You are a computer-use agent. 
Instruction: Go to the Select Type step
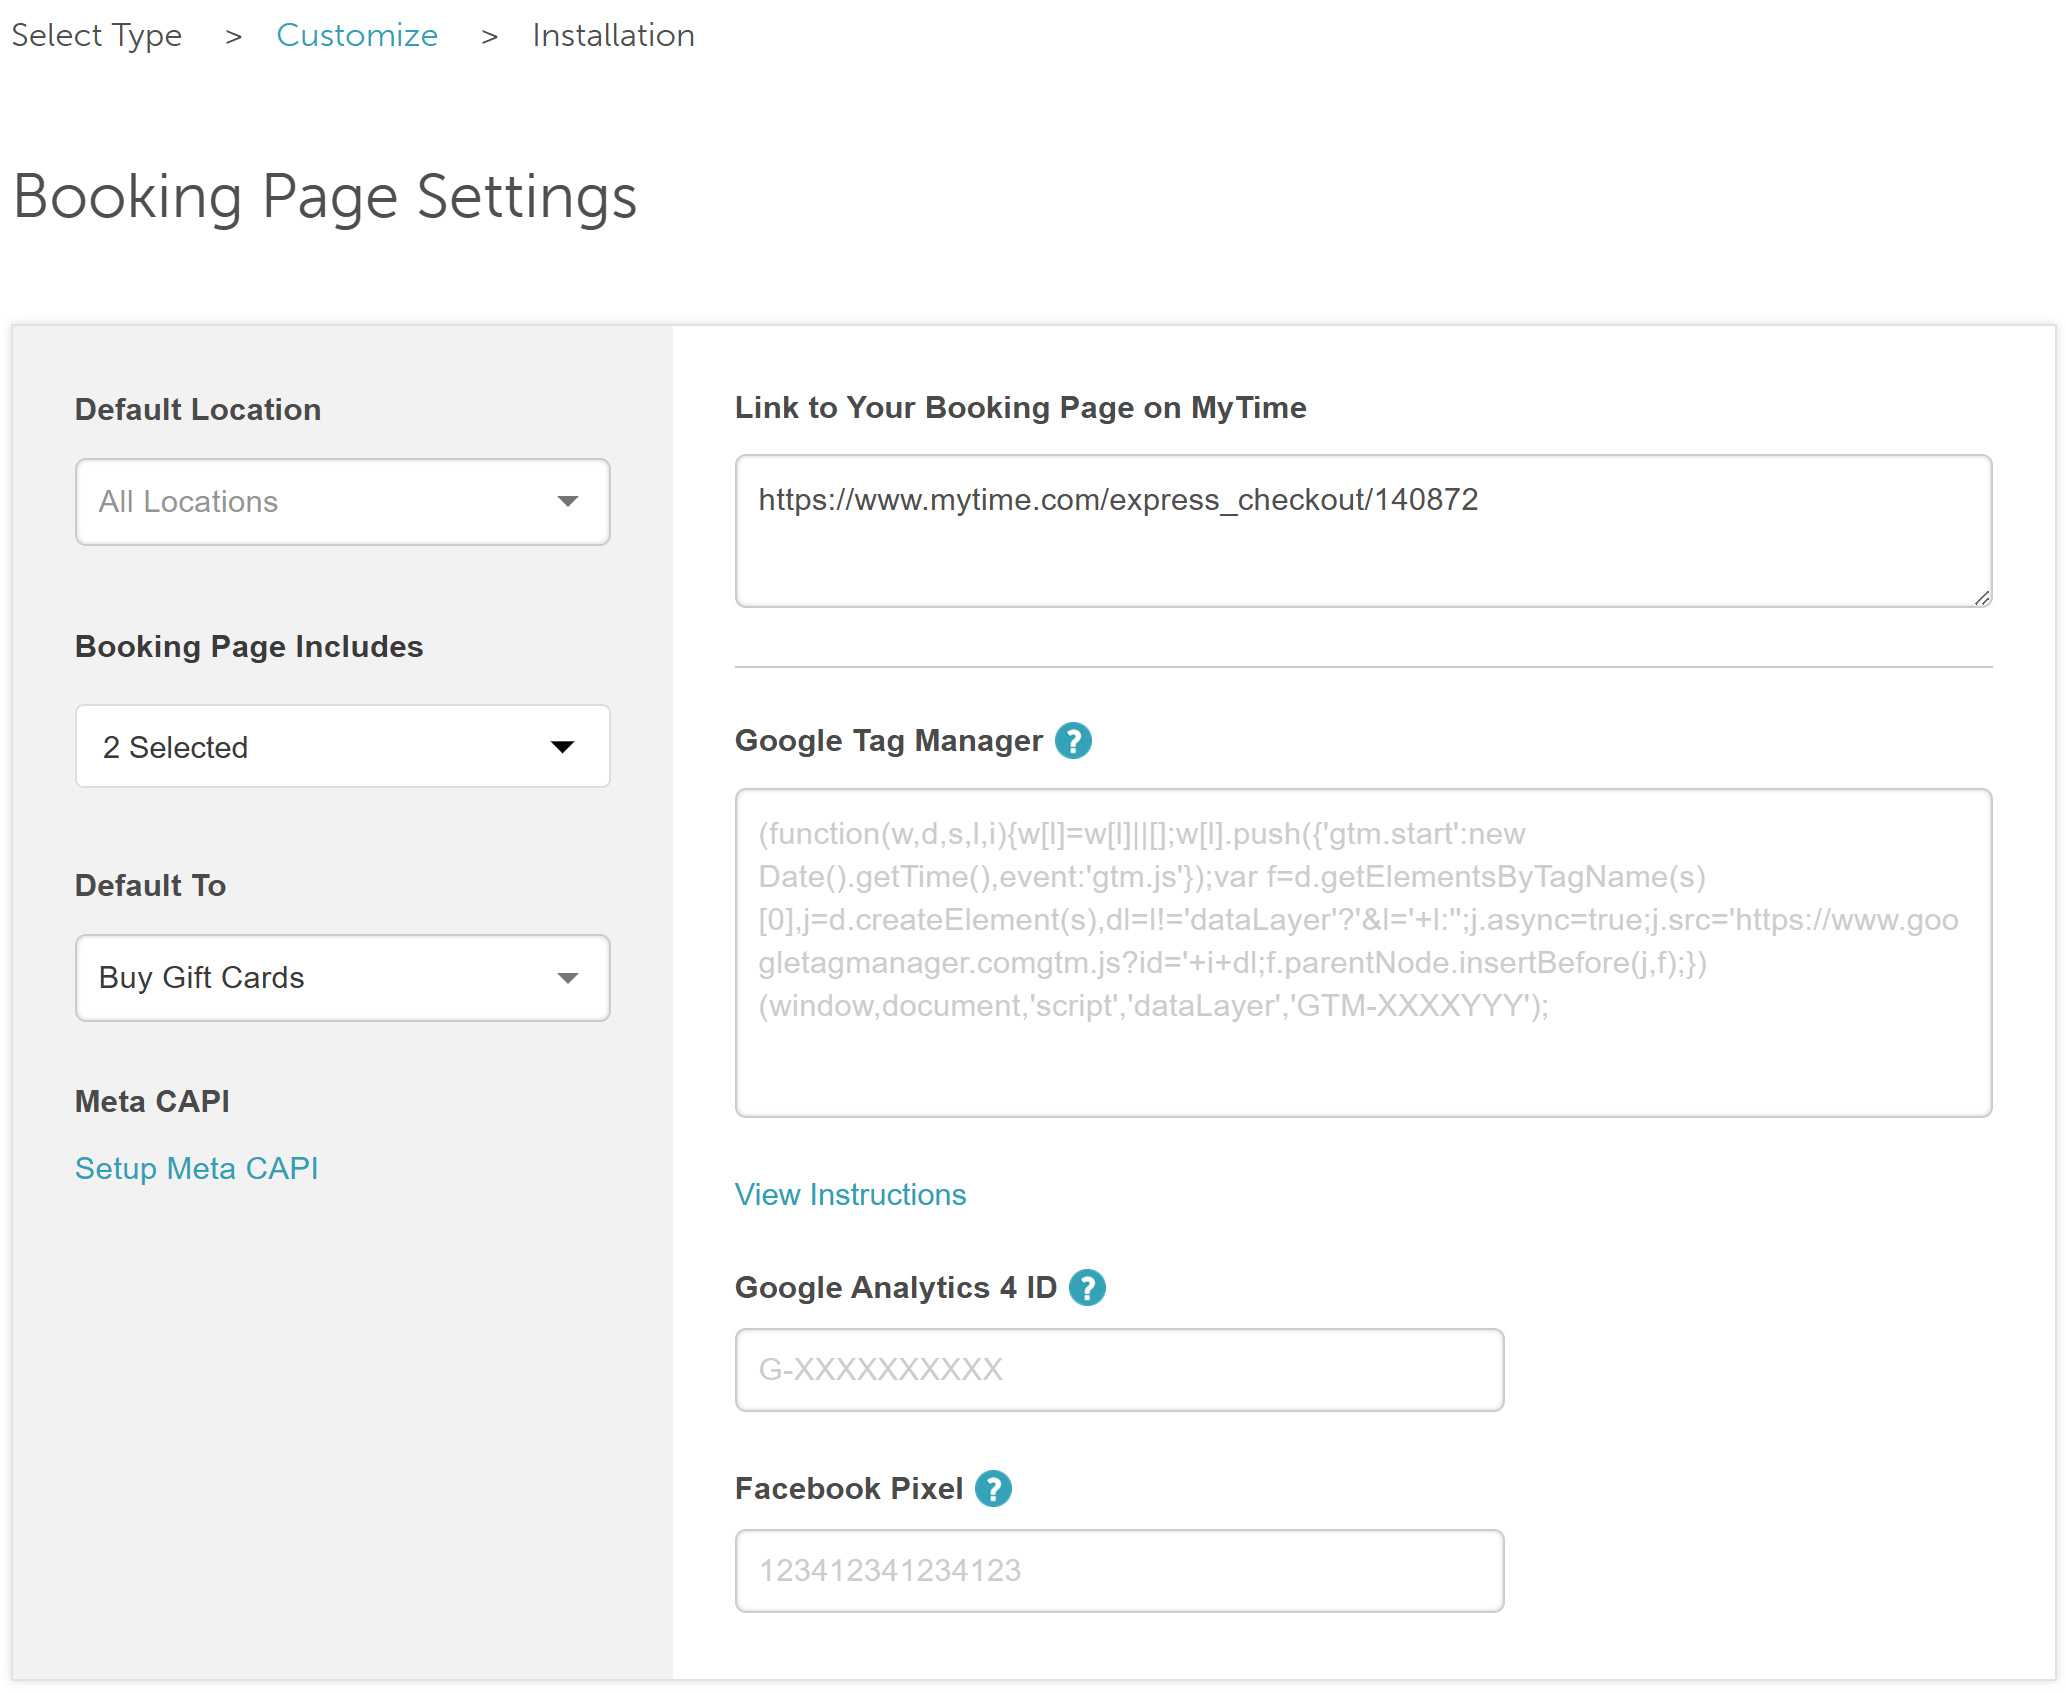click(97, 36)
